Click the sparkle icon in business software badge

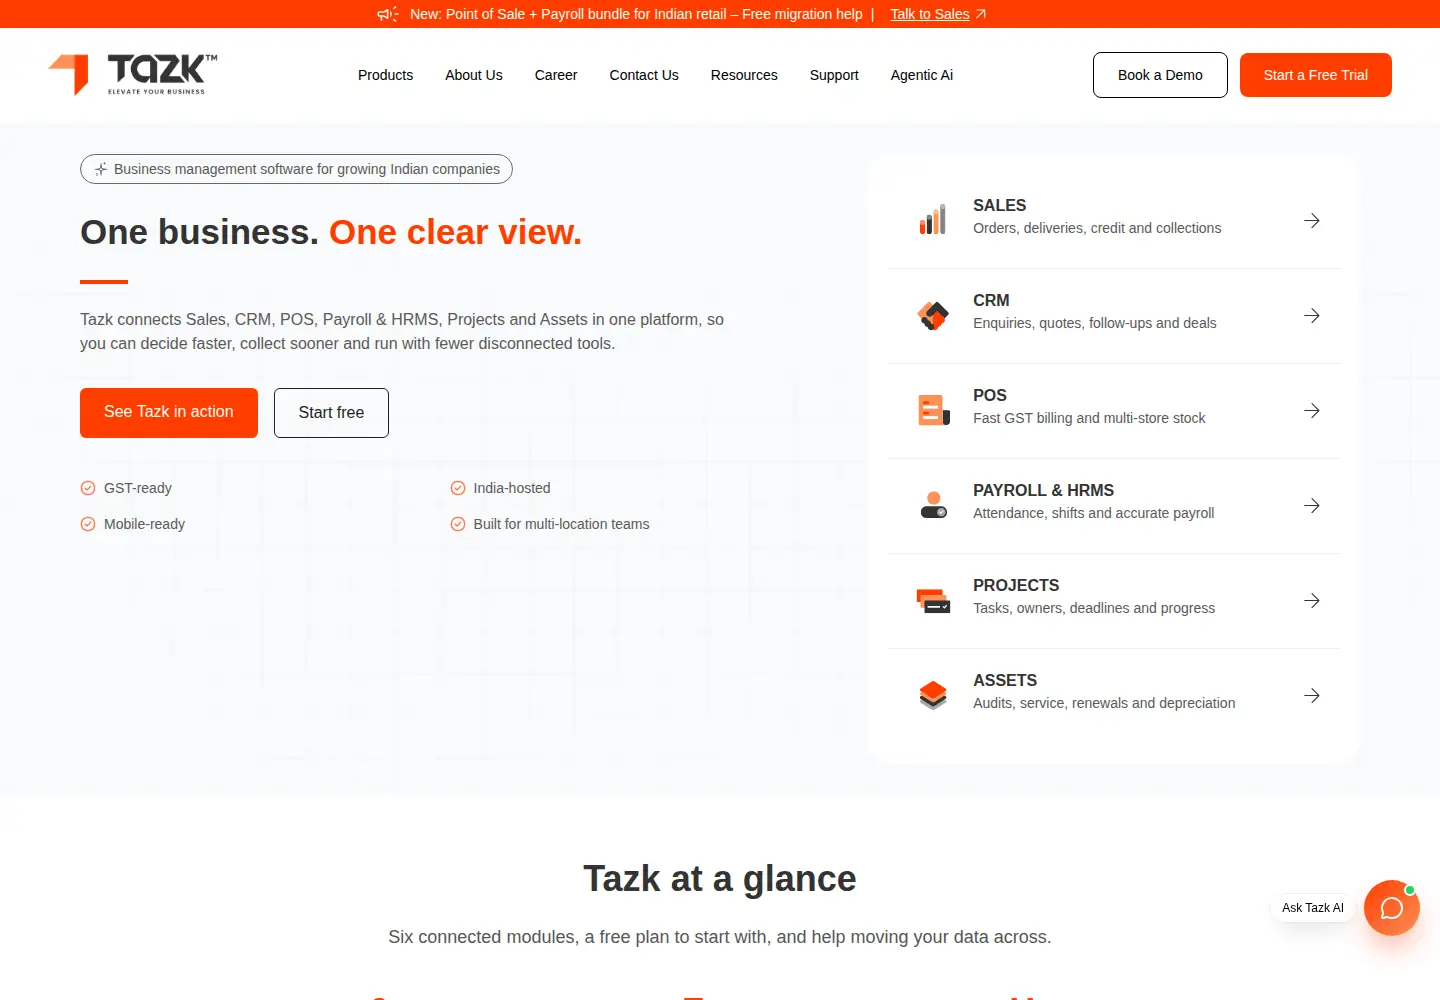[101, 169]
